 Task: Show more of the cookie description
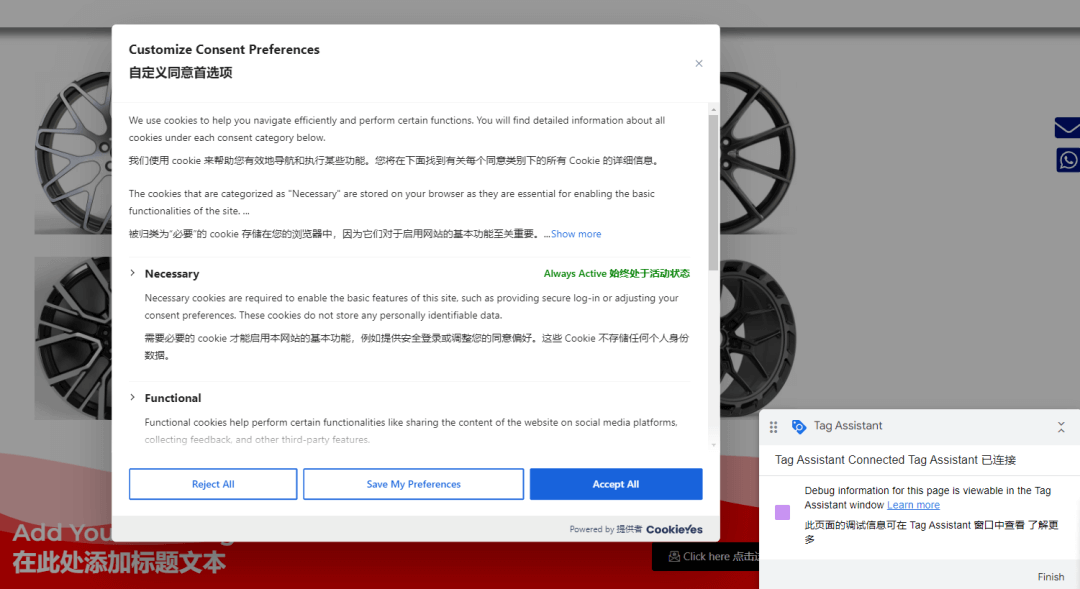pyautogui.click(x=576, y=234)
